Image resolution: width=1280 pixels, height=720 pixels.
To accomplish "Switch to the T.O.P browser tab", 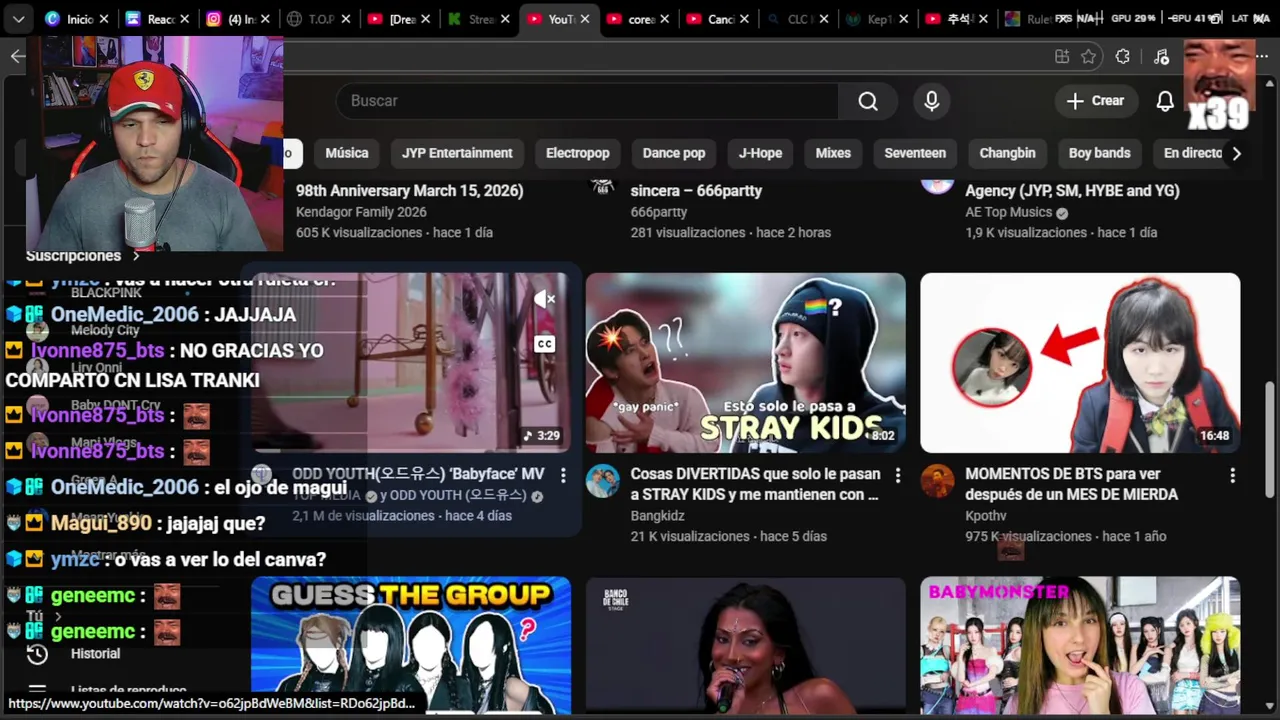I will (x=318, y=19).
